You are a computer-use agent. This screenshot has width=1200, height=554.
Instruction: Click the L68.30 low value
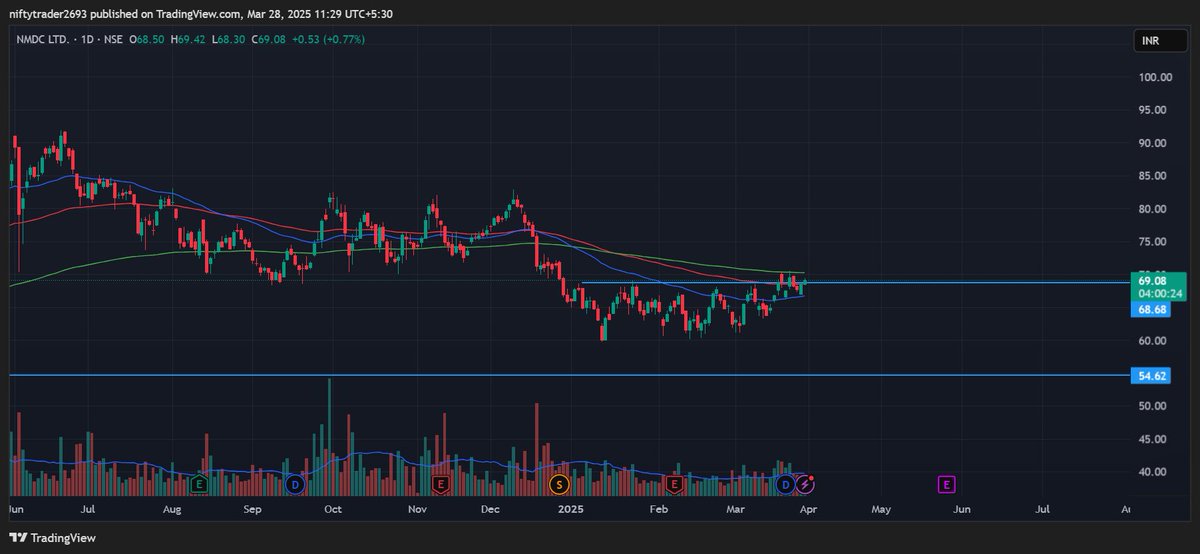230,39
